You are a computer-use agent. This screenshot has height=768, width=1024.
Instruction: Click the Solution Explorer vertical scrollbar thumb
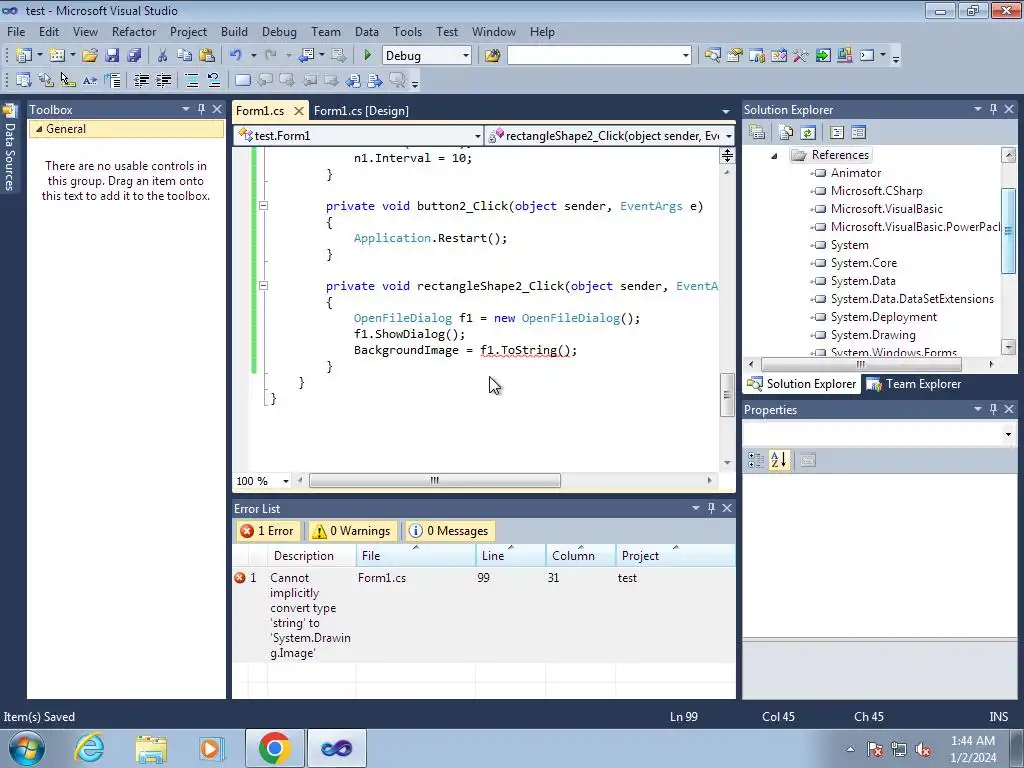pyautogui.click(x=1008, y=231)
